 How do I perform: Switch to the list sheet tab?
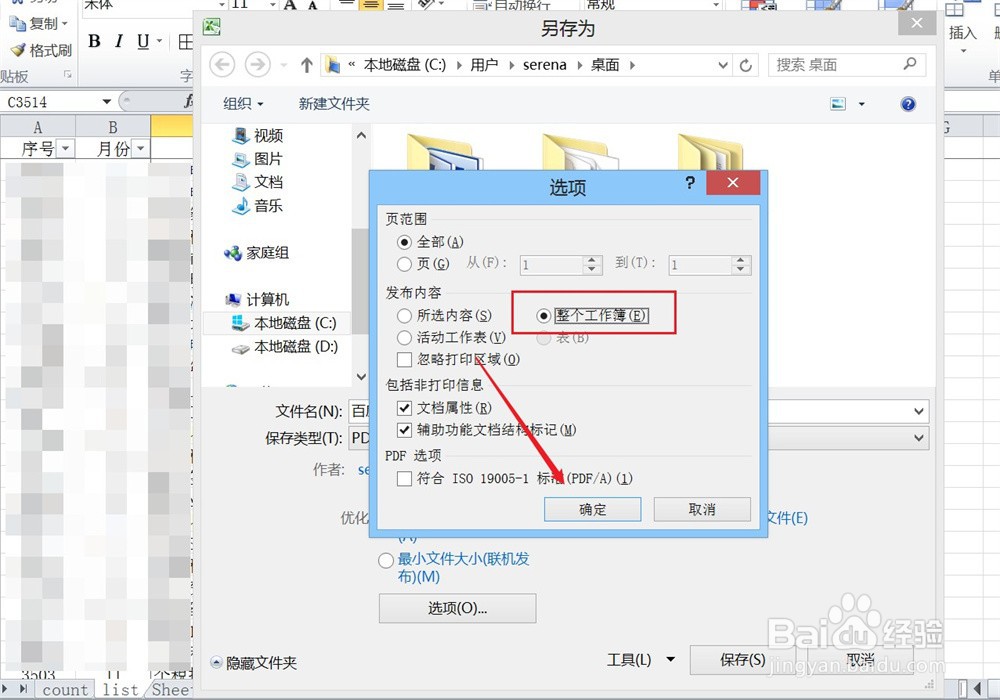click(119, 689)
